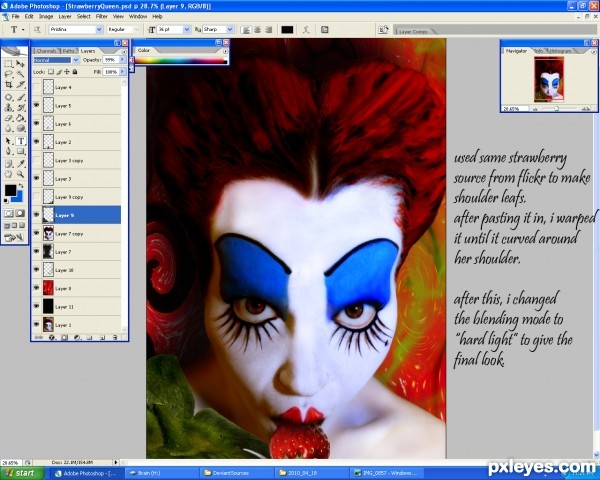
Task: Select the Blur tool
Action: (x=8, y=128)
